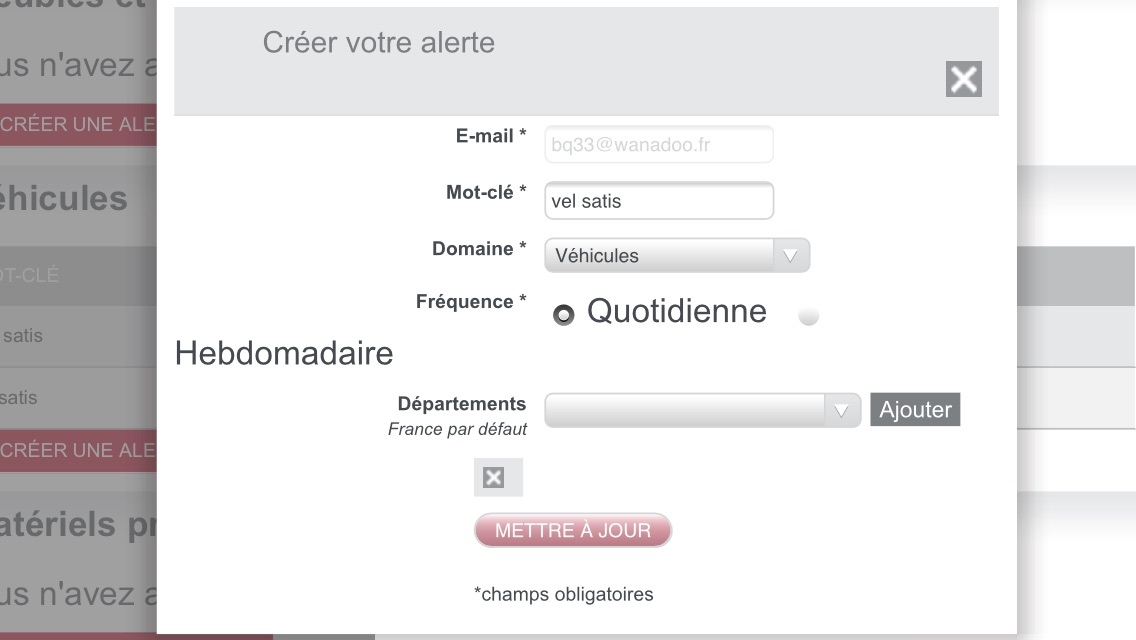Image resolution: width=1136 pixels, height=640 pixels.
Task: Click the CRÉER UNE ALERTE button below satis rows
Action: 78,450
